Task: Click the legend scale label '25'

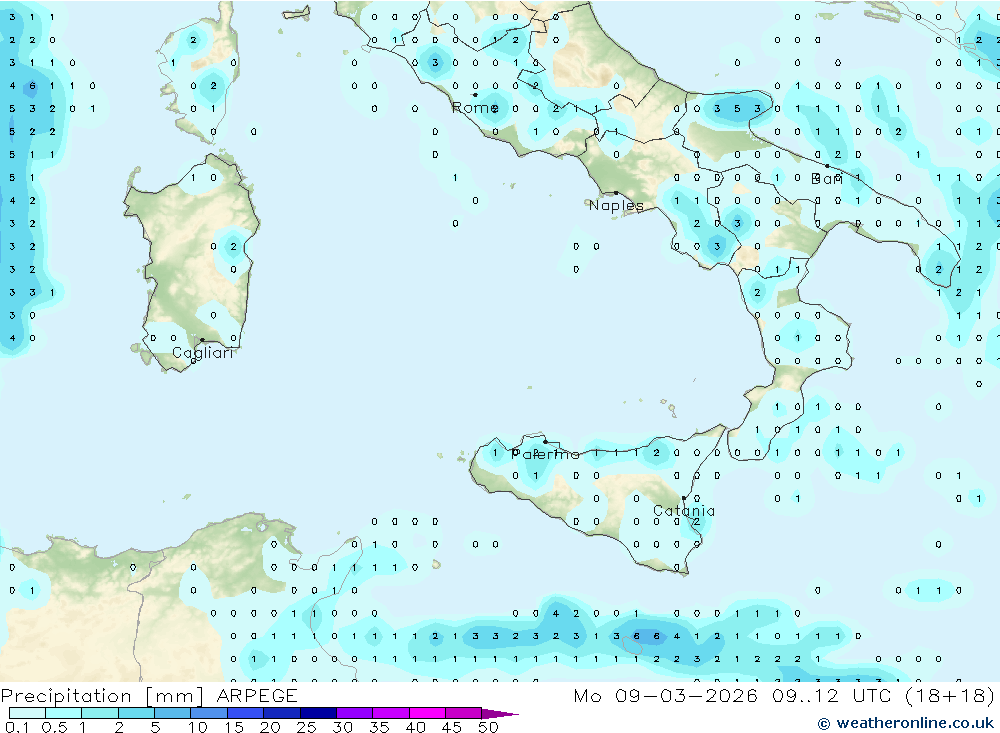Action: (x=306, y=727)
